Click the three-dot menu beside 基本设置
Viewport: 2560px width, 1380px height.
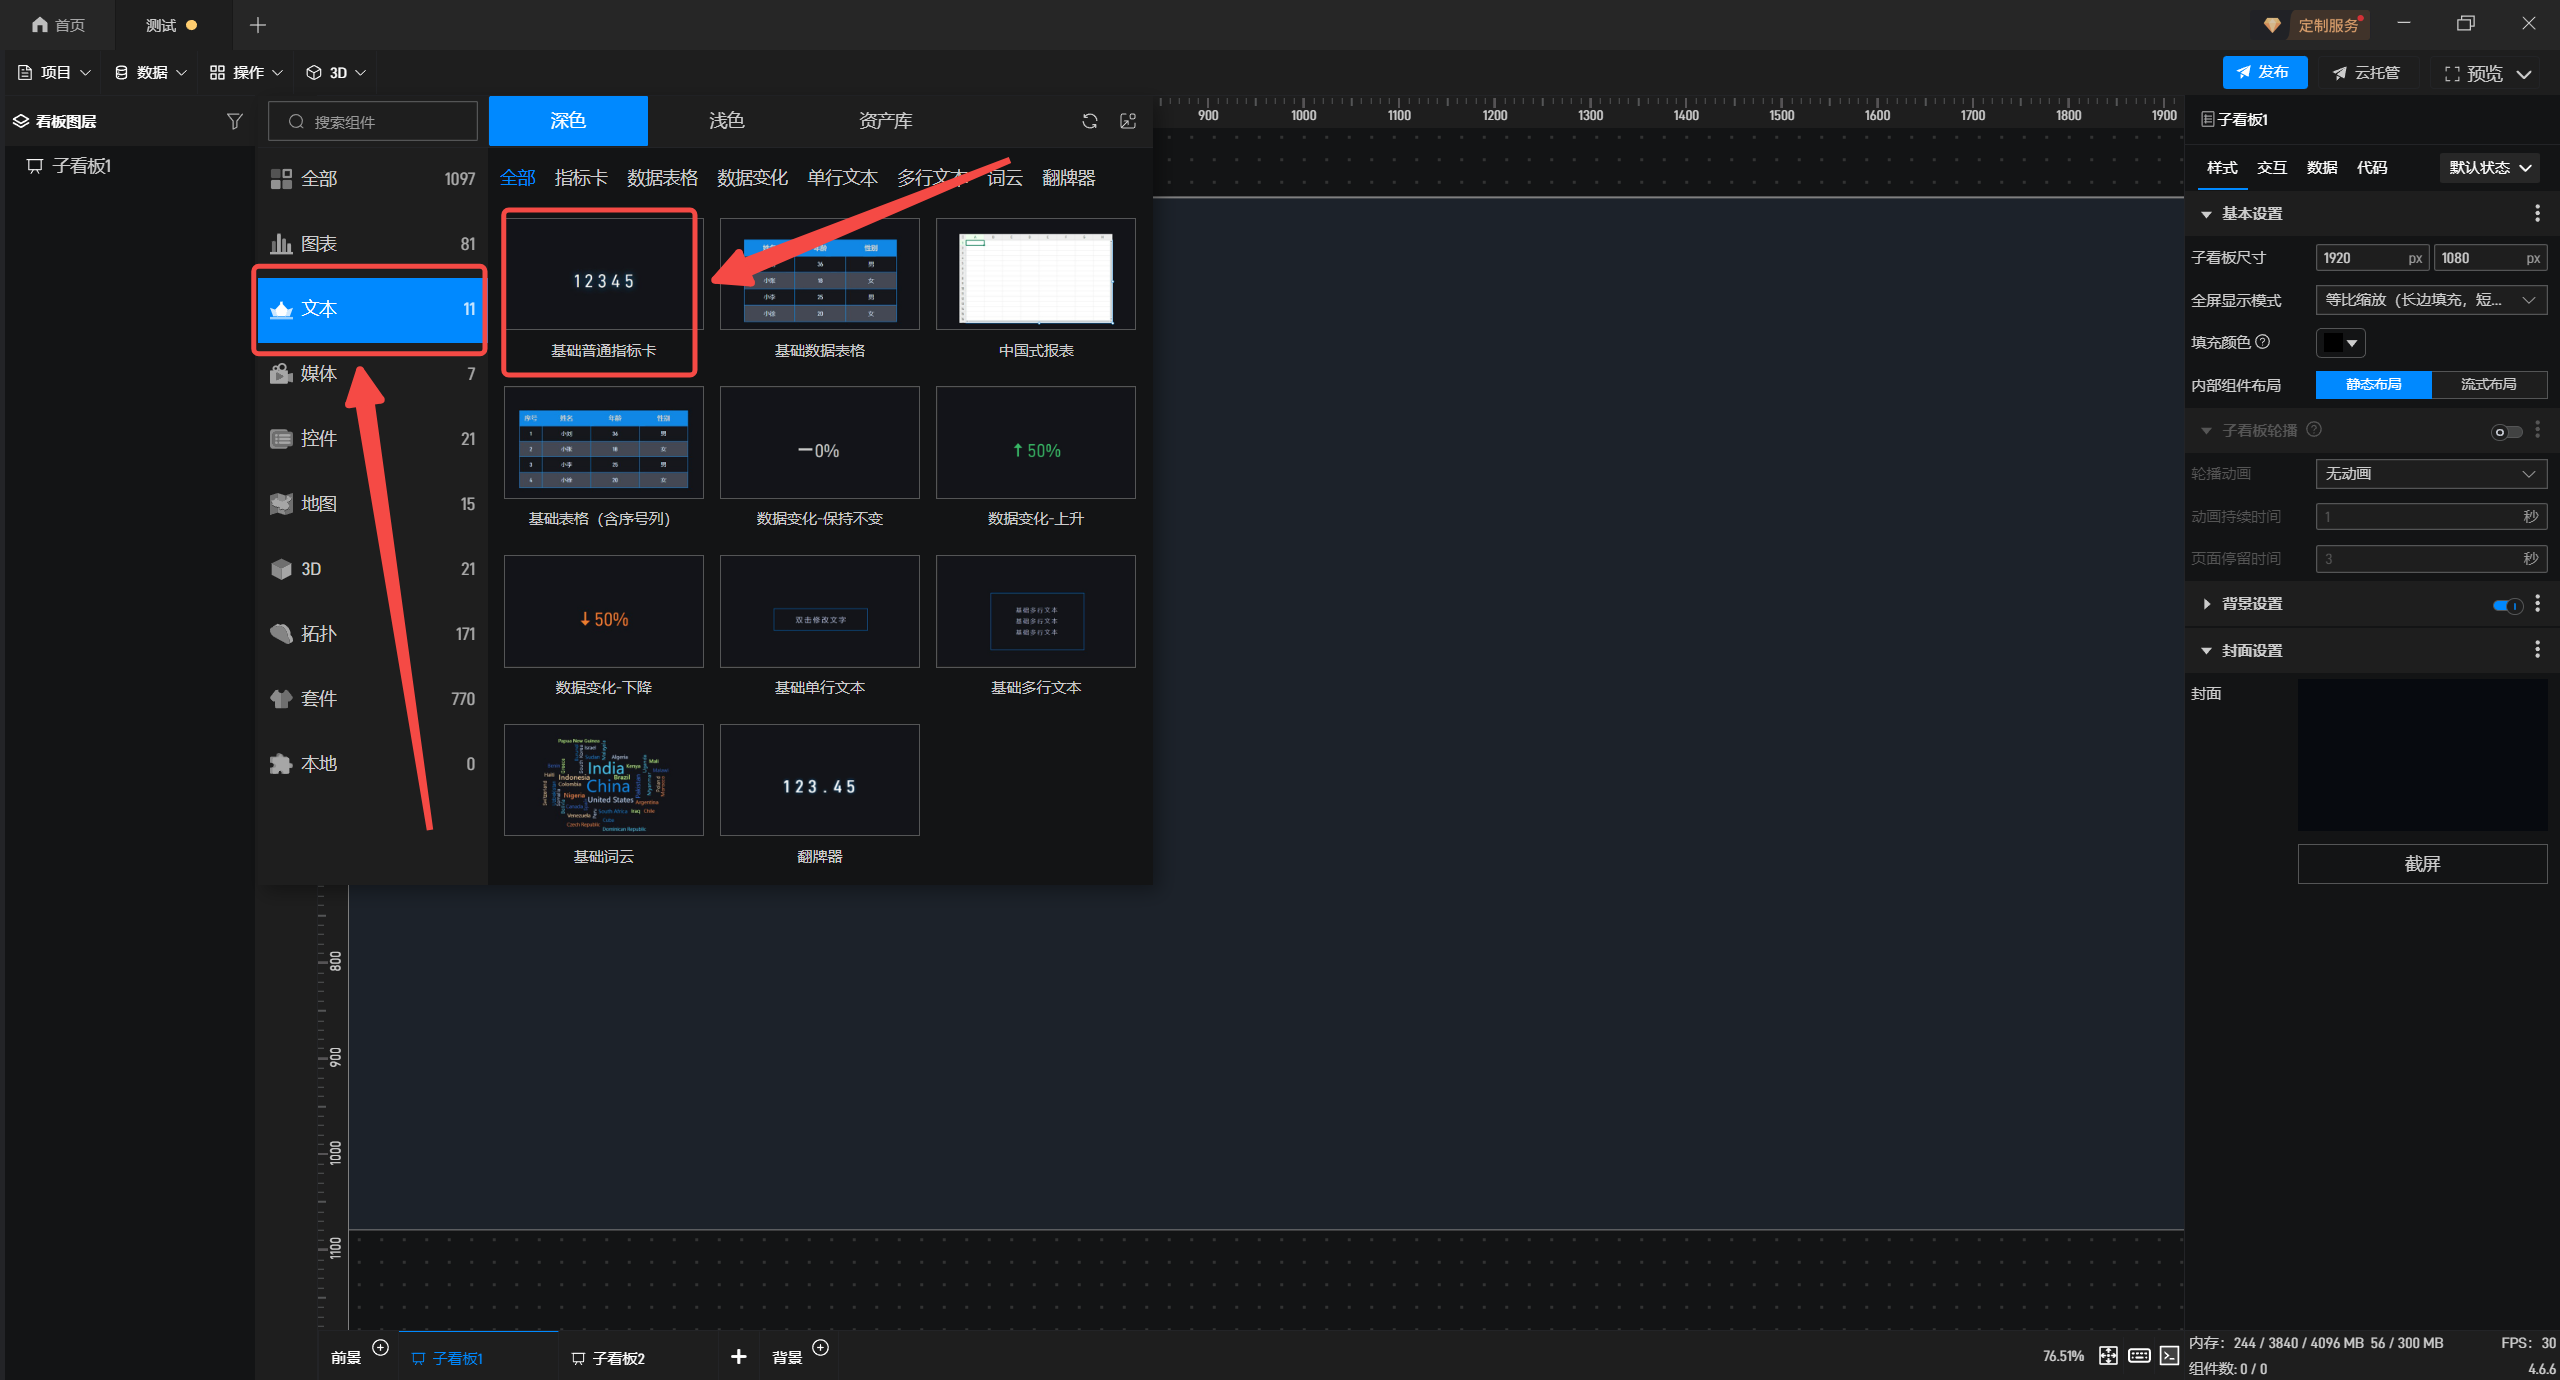pyautogui.click(x=2537, y=213)
